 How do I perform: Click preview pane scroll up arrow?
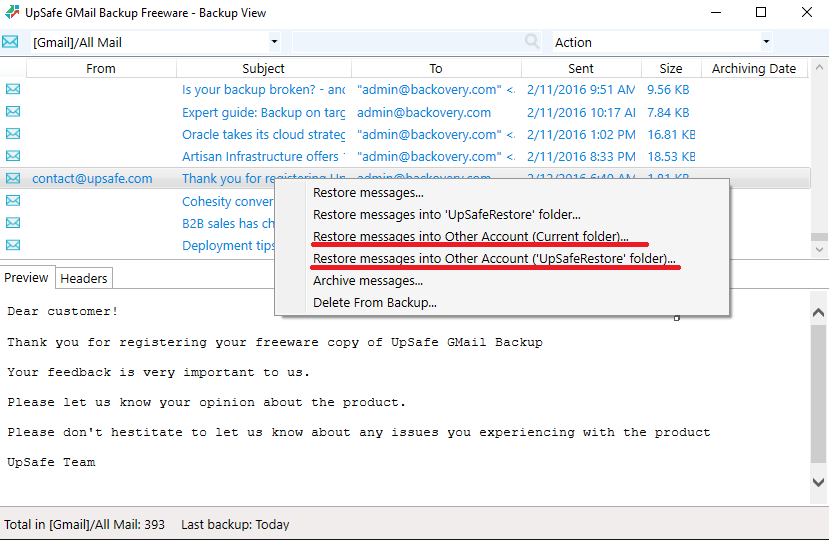tap(818, 313)
